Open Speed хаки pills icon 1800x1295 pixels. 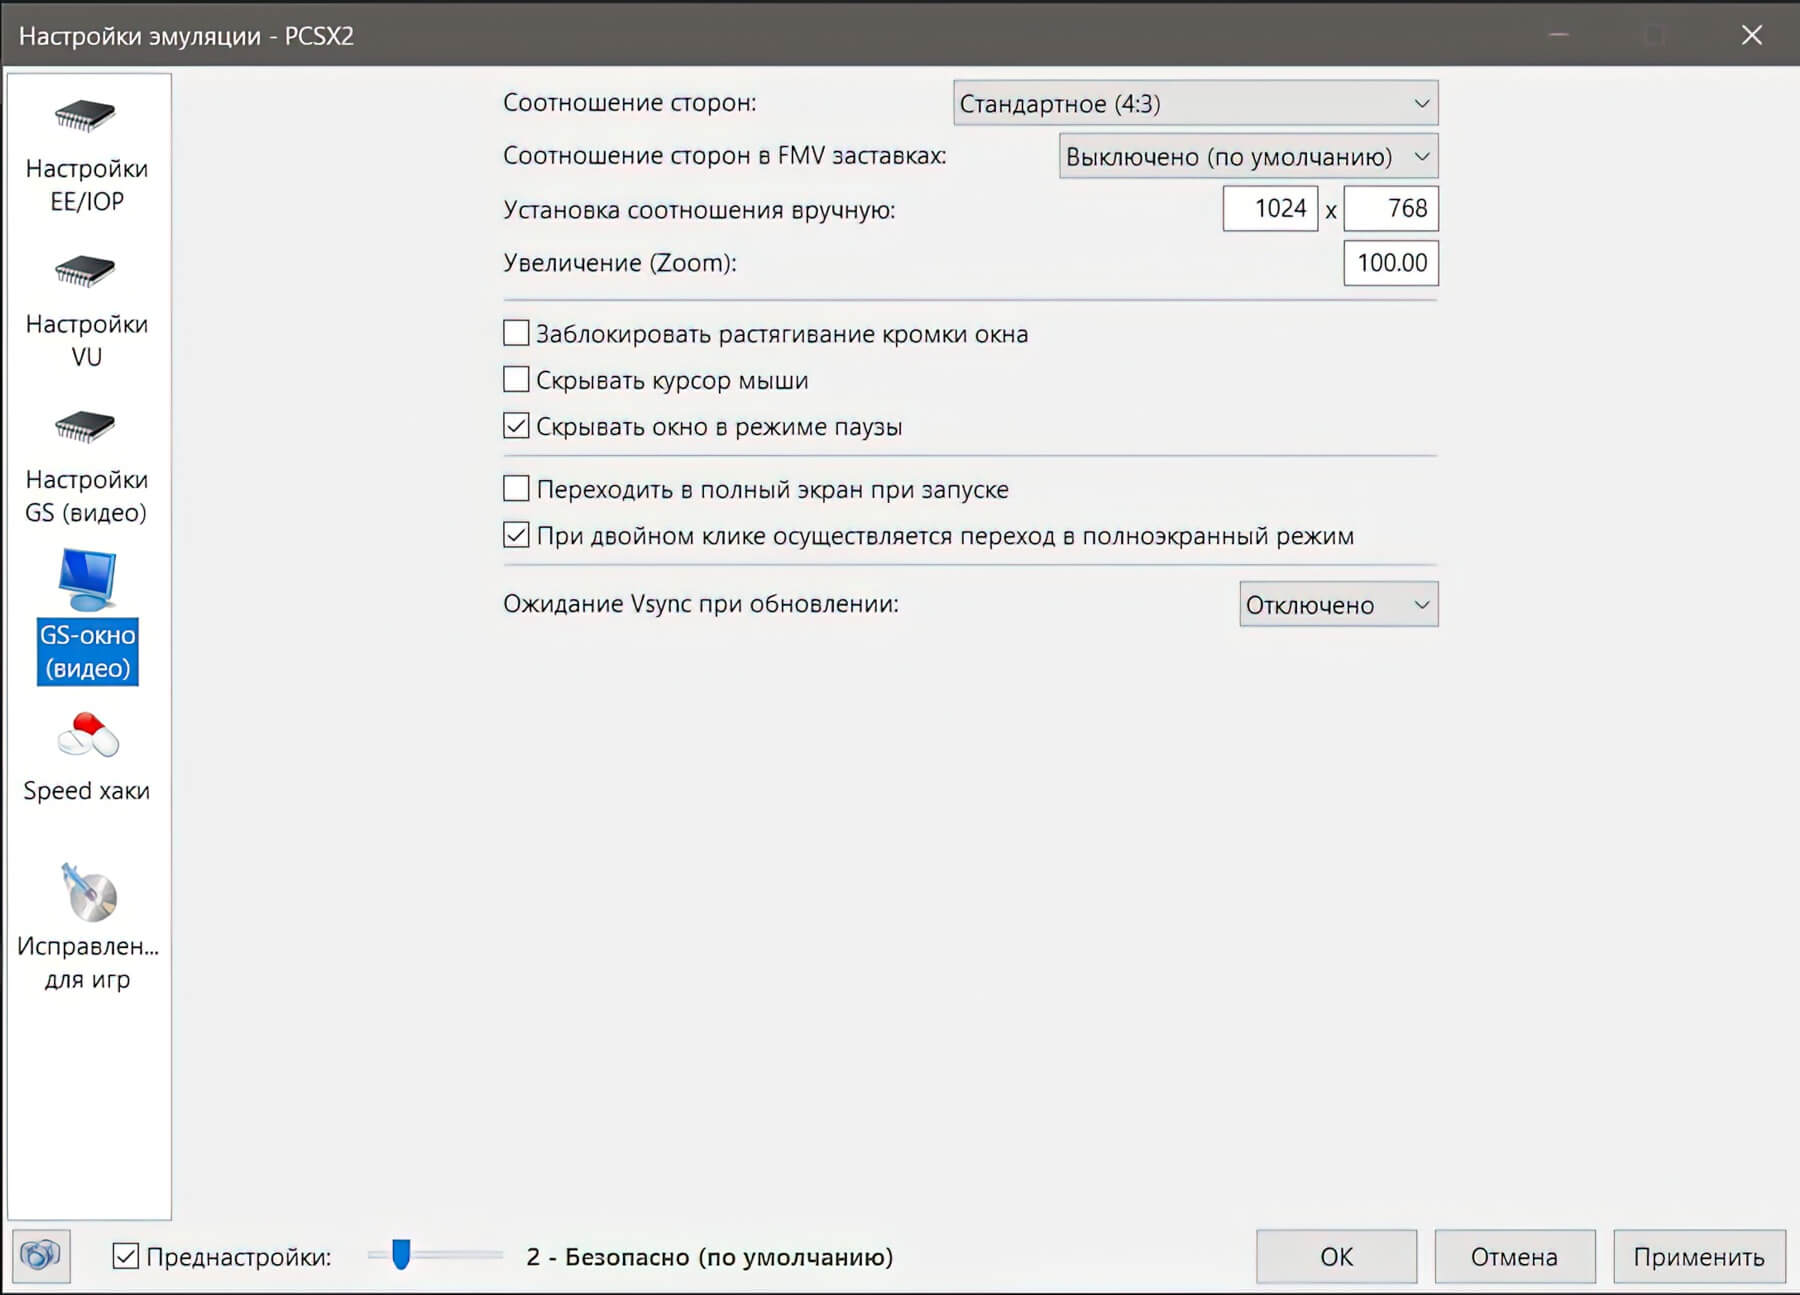88,736
